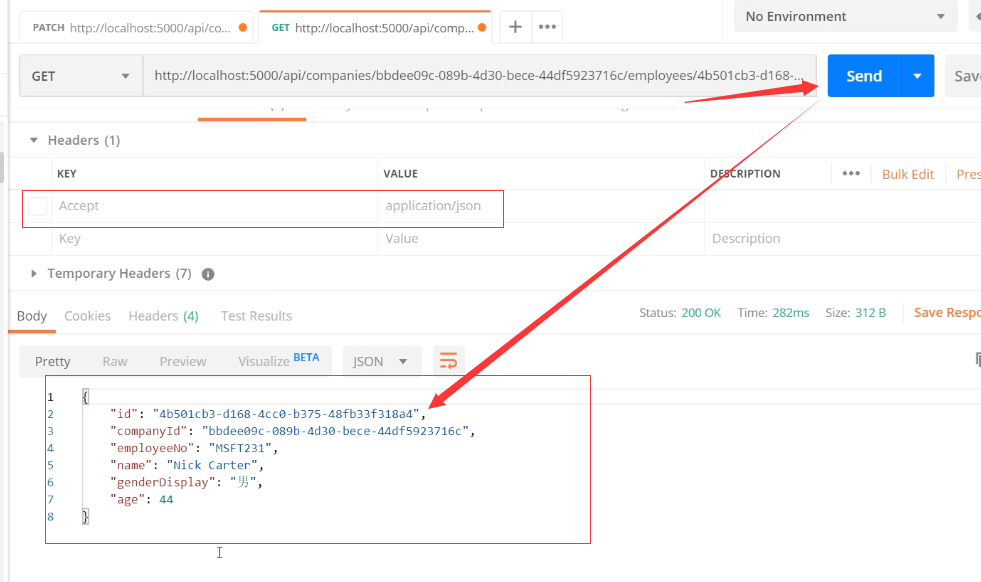Click the Bulk Edit link
Viewport: 981px width, 582px height.
(x=907, y=174)
